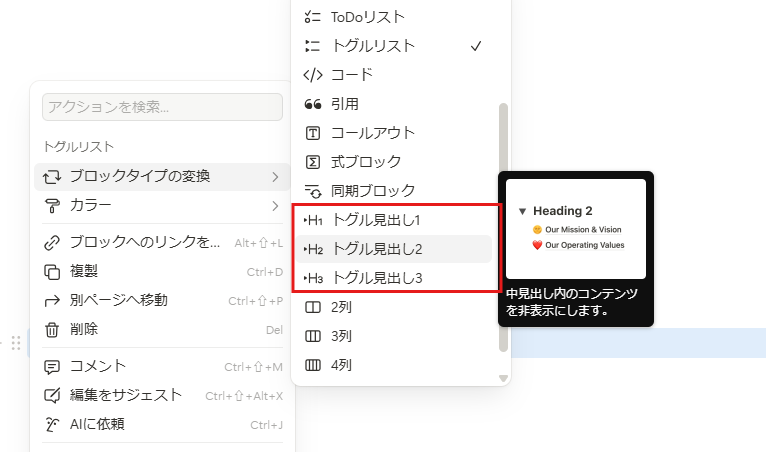Choose AIに依頼 menu entry

pos(162,424)
